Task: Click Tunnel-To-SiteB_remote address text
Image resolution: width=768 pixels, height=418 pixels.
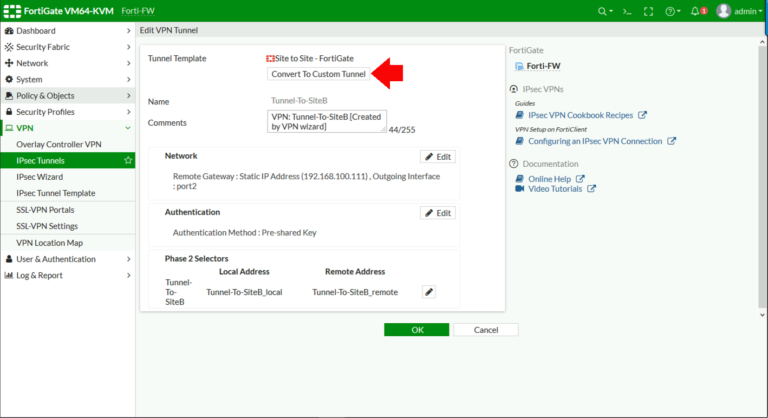Action: pyautogui.click(x=355, y=292)
